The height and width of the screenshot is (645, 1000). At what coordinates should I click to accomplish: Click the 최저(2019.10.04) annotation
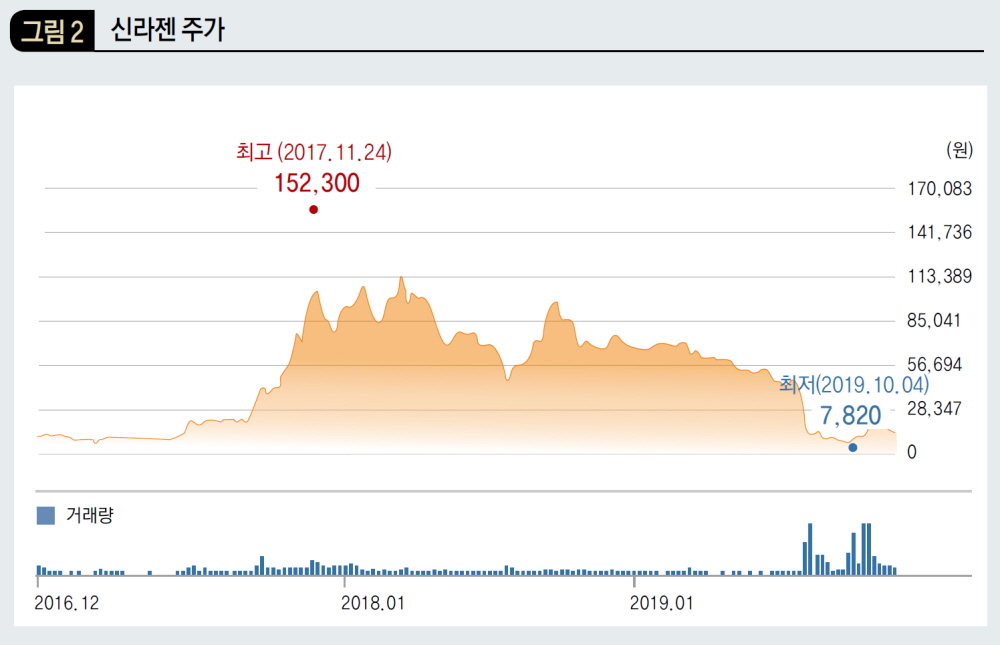pos(854,384)
